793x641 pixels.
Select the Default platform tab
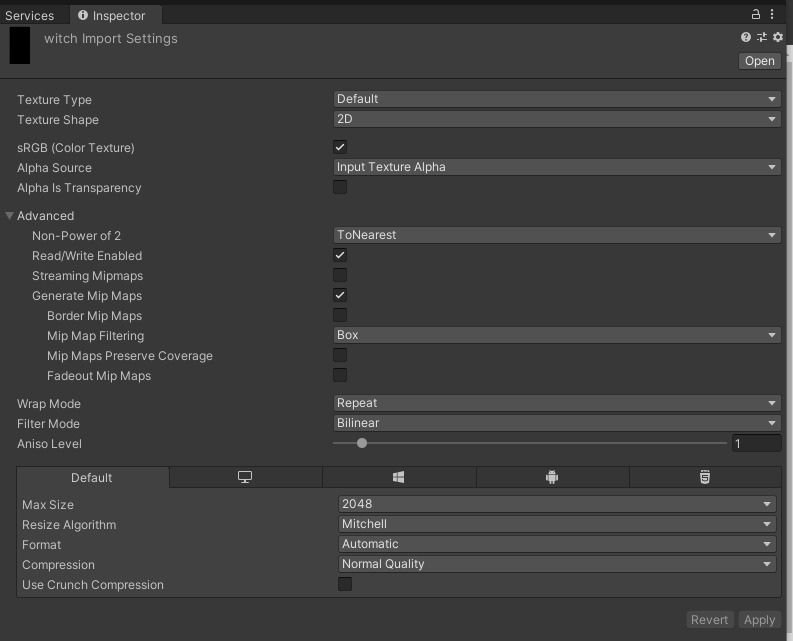(92, 478)
